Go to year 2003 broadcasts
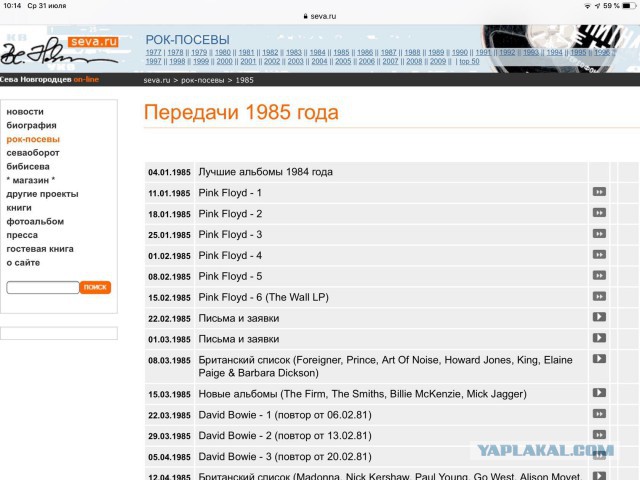 click(296, 62)
